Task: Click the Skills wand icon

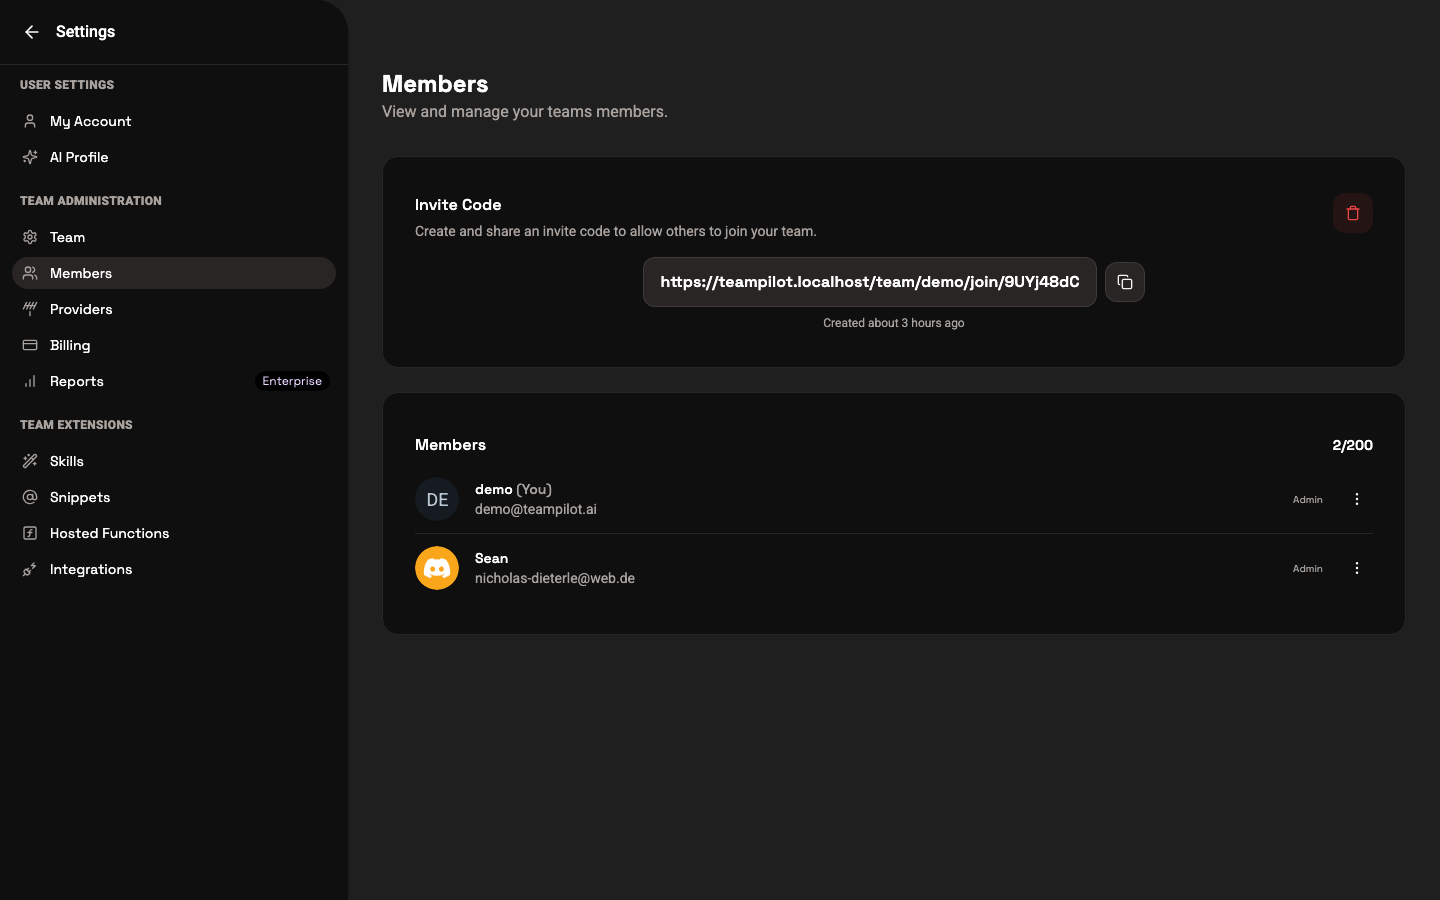Action: (x=30, y=461)
